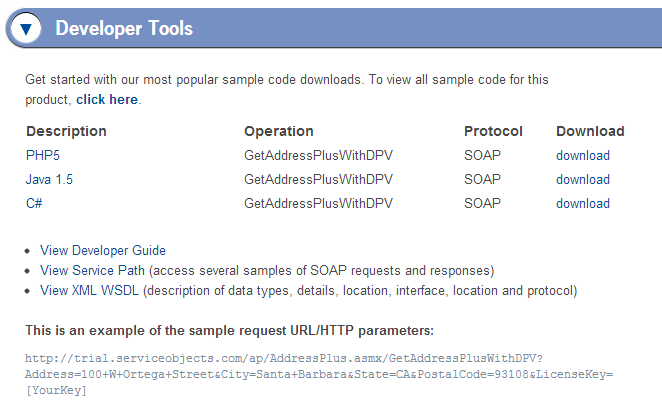
Task: Open View XML WSDL link
Action: pyautogui.click(x=89, y=290)
